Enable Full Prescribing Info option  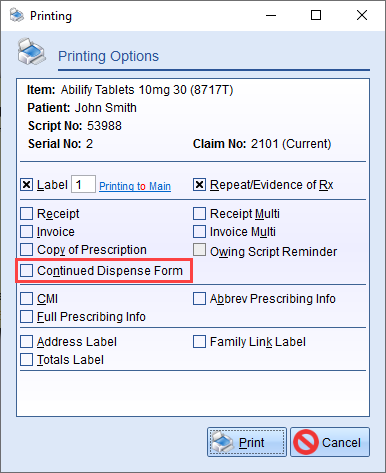coord(27,317)
